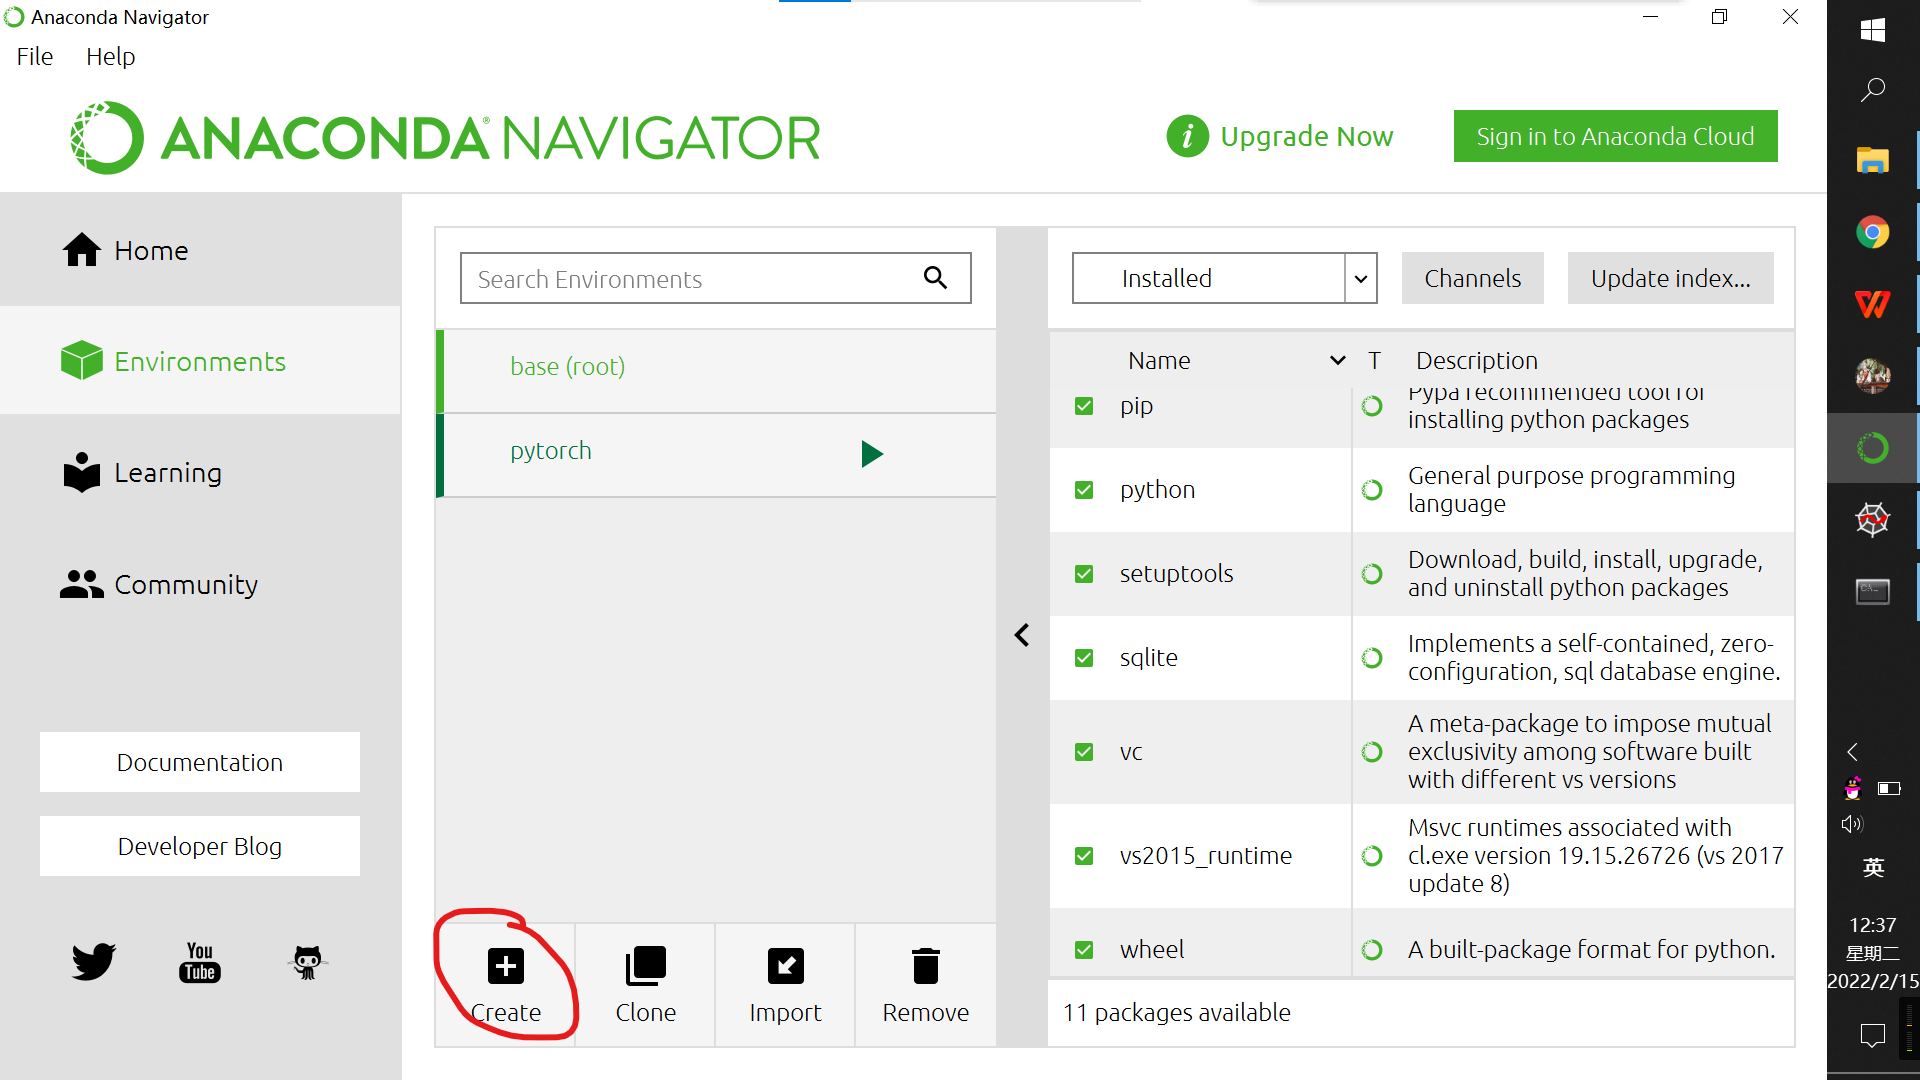Viewport: 1920px width, 1080px height.
Task: Click the Upgrade Now info icon
Action: (x=1188, y=136)
